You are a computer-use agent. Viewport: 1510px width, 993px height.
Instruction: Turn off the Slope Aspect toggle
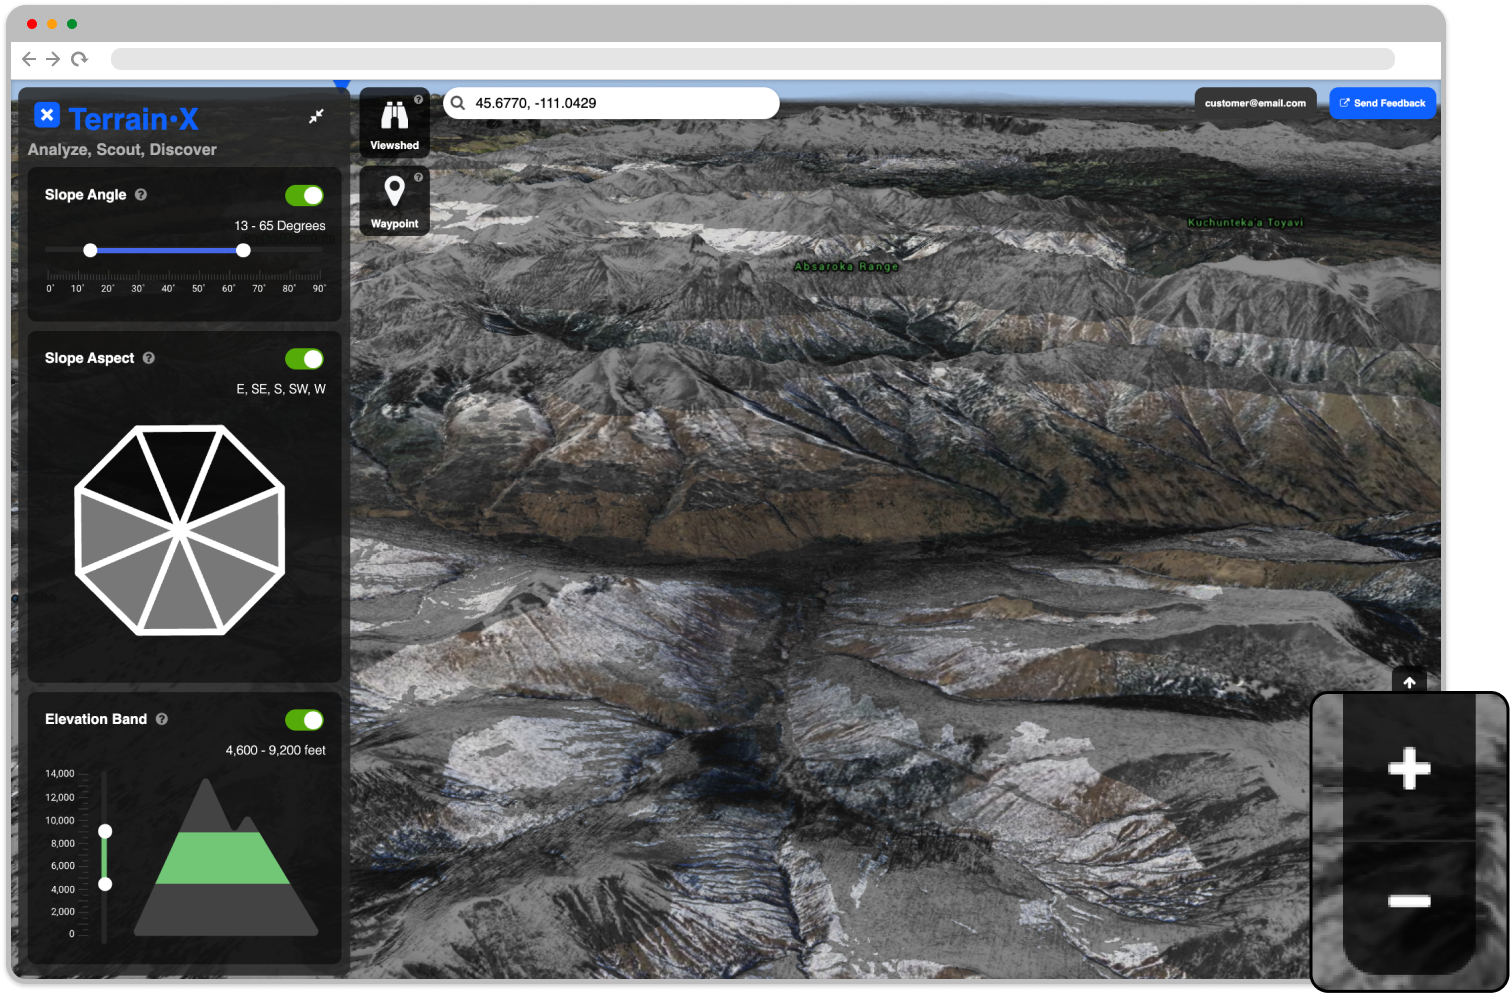[x=305, y=358]
